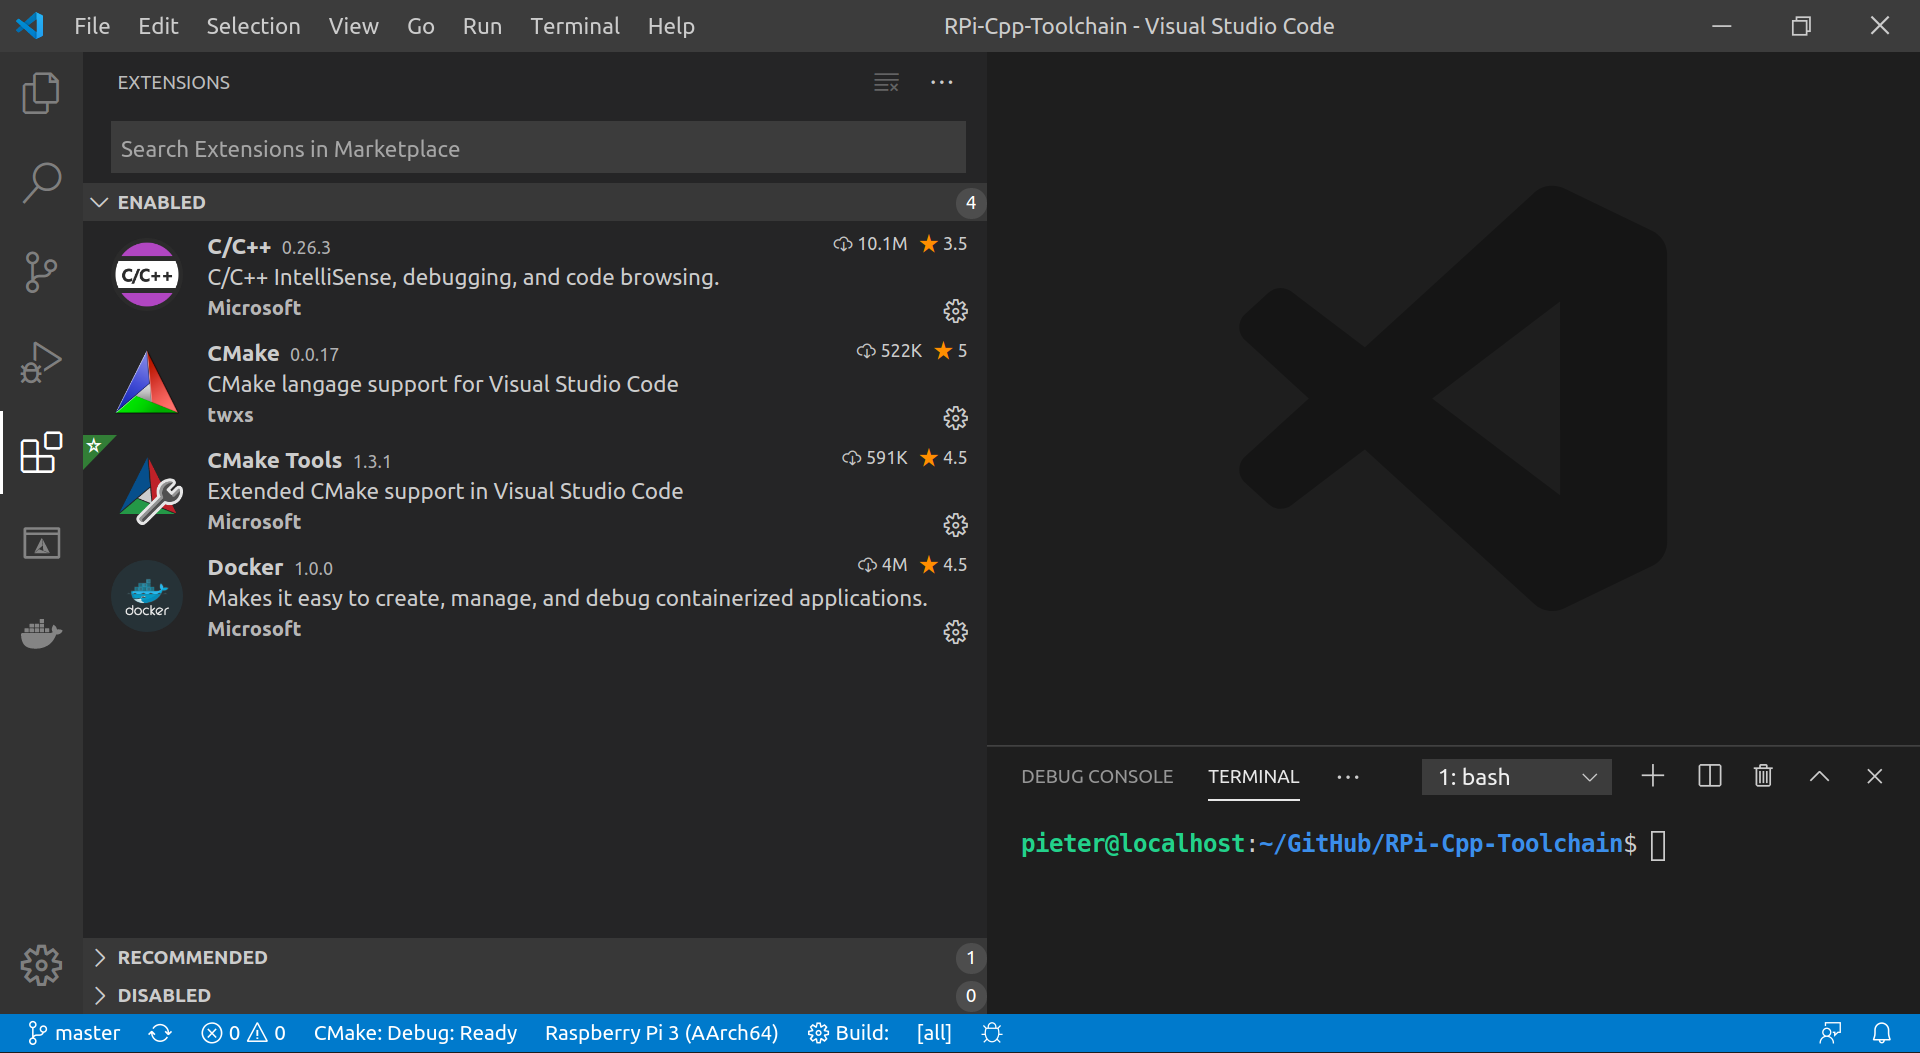Change Raspberry Pi 3 (AArch64) kit
The width and height of the screenshot is (1920, 1053).
point(661,1033)
